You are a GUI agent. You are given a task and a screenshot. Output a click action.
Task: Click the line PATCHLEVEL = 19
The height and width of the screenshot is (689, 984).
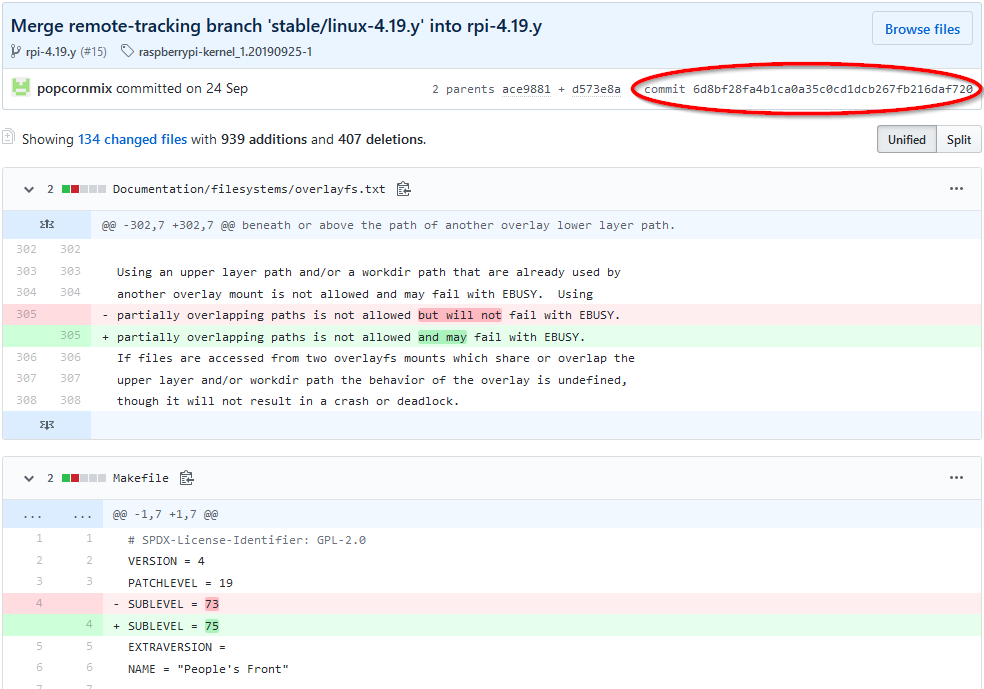click(180, 583)
